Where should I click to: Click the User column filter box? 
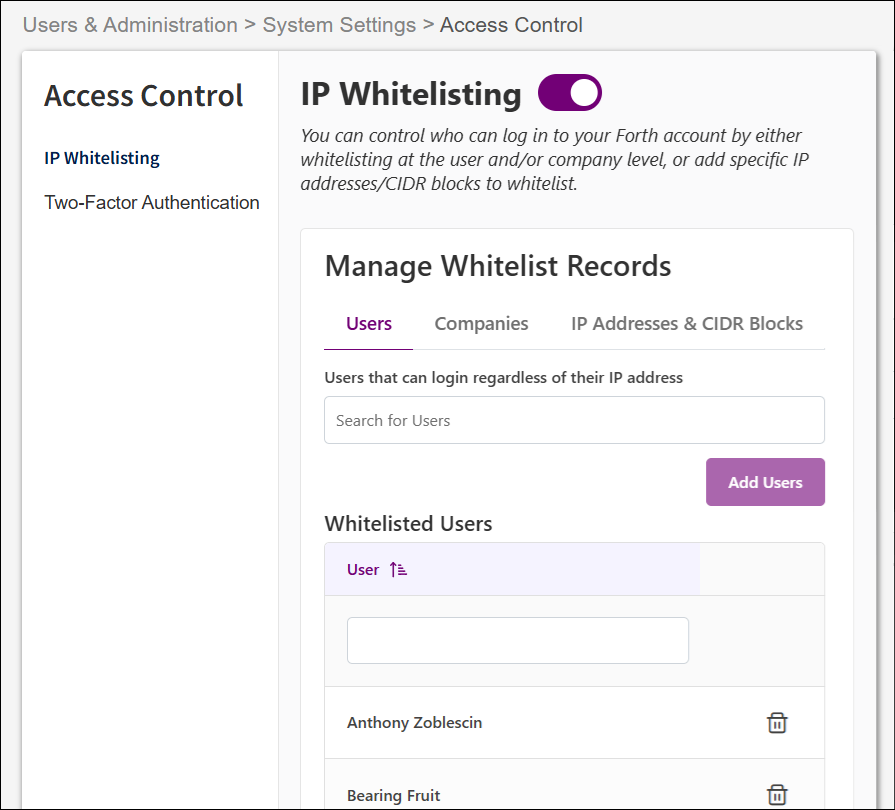[518, 640]
